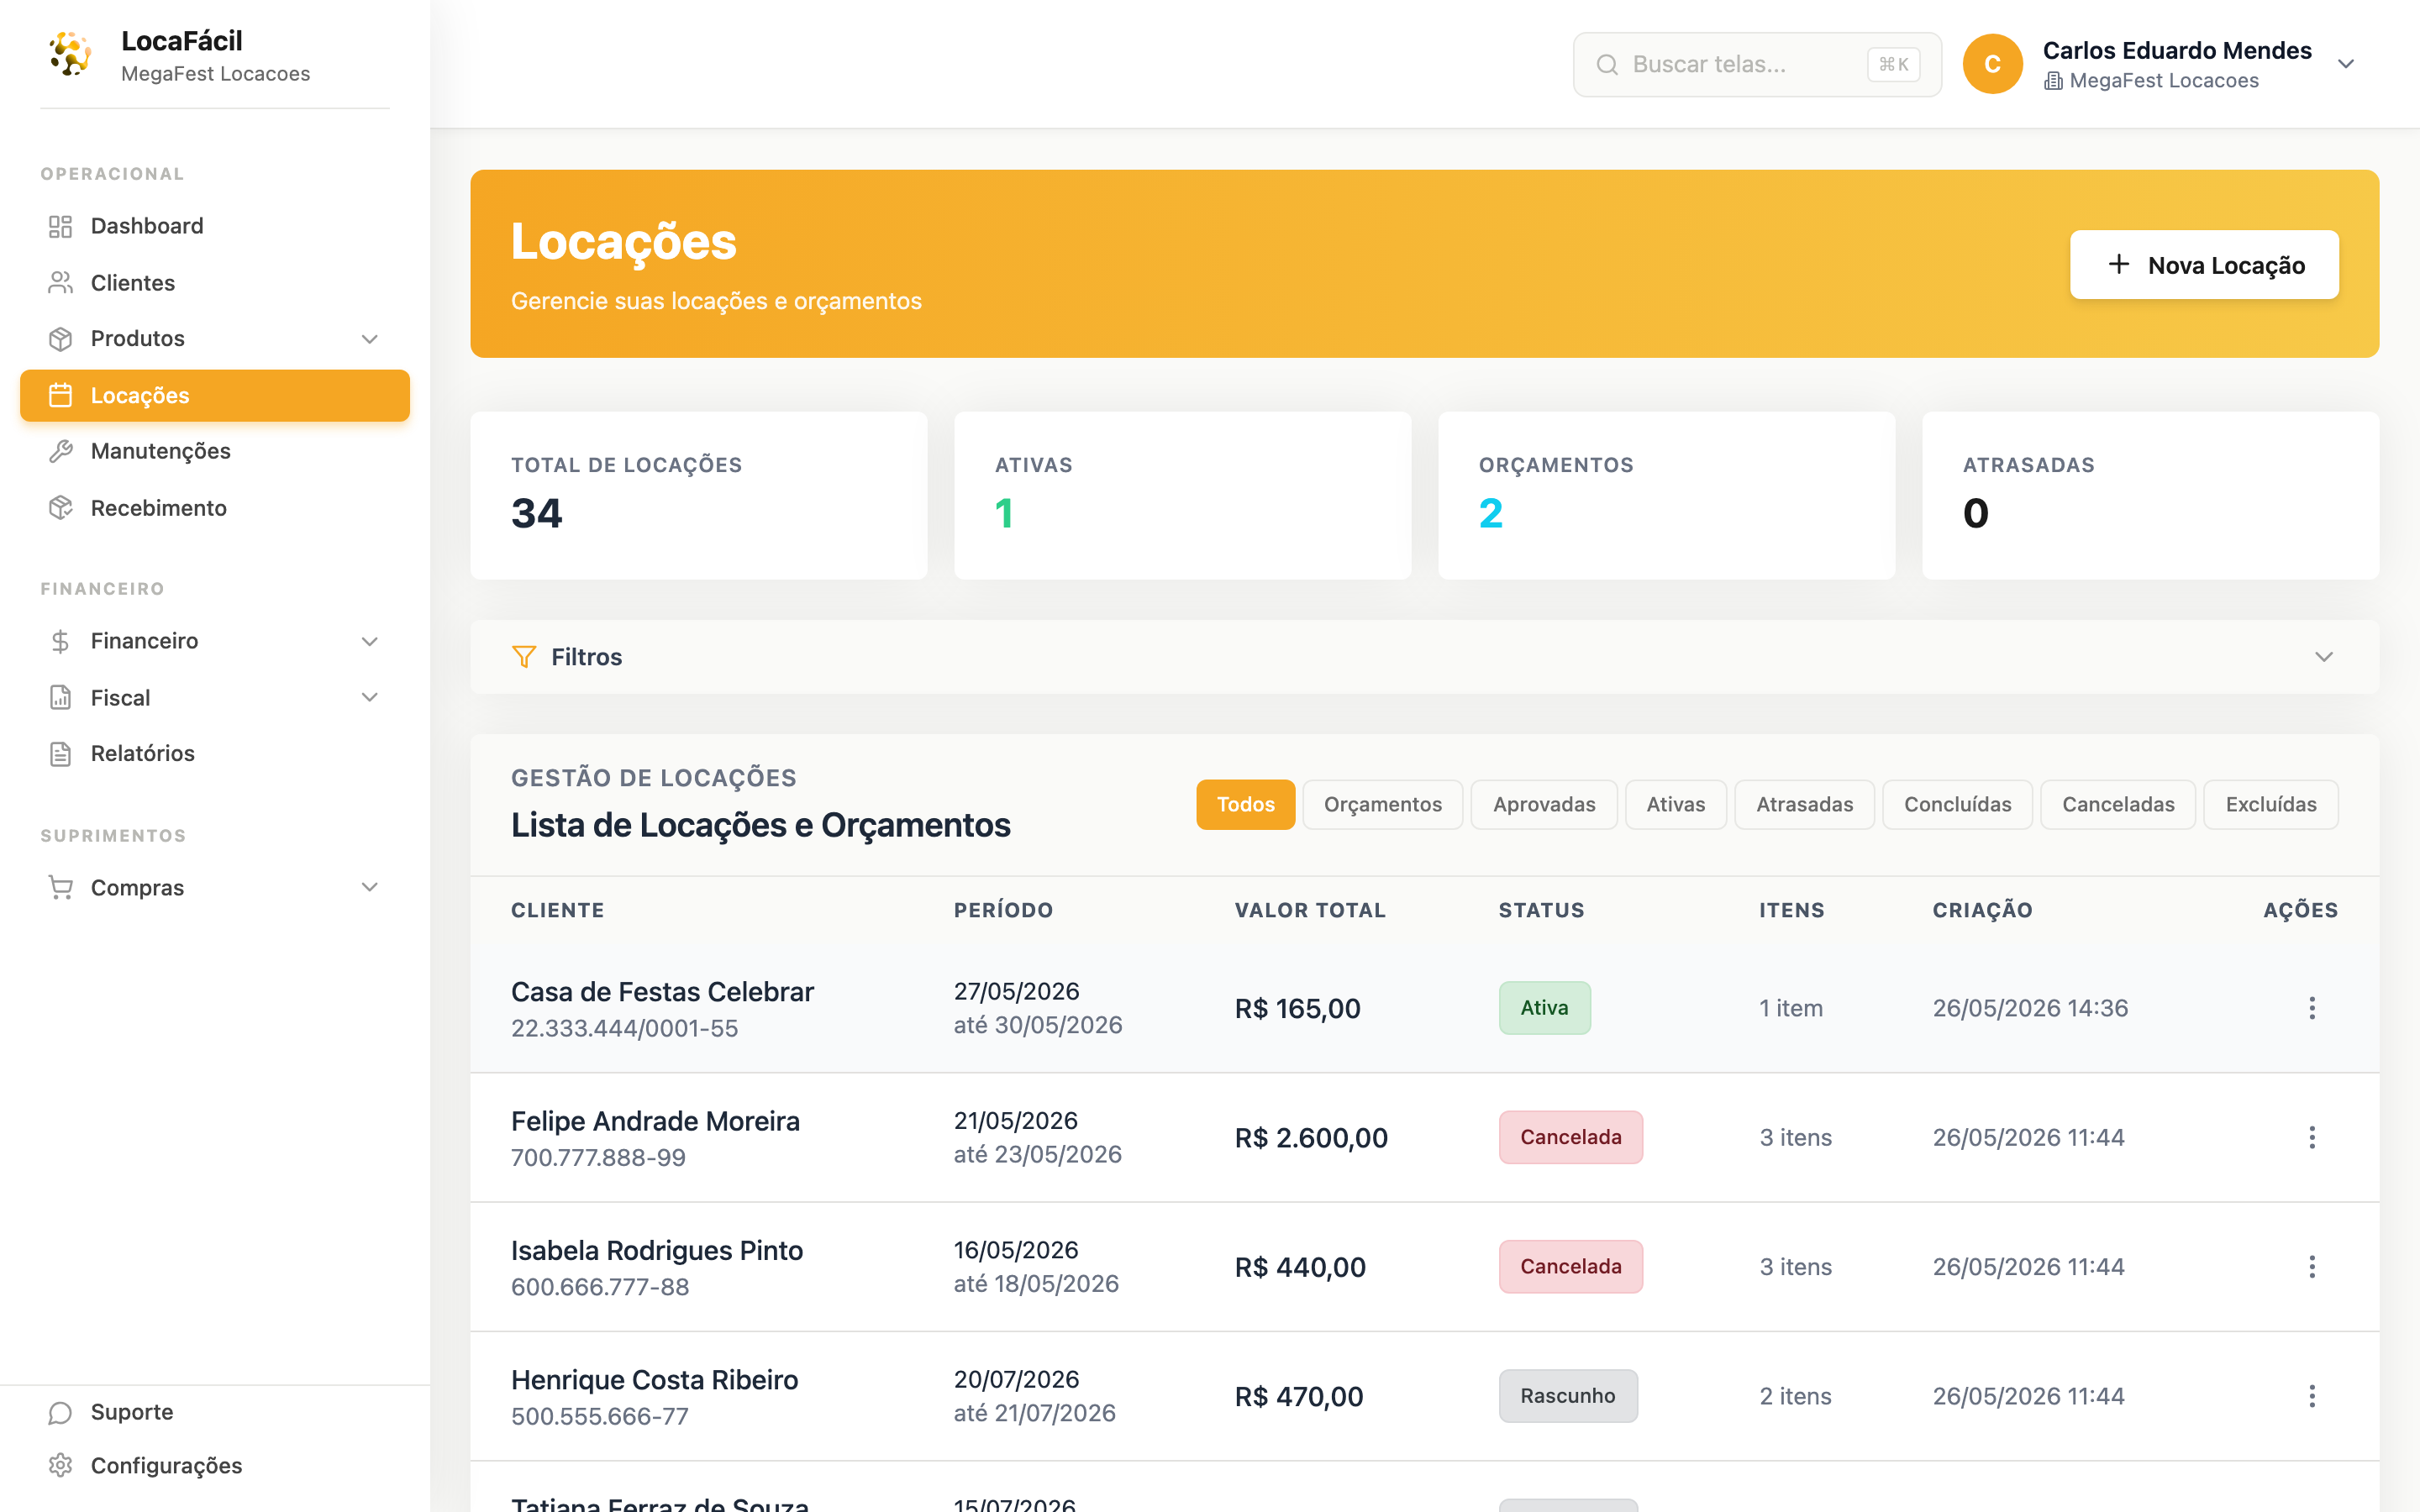
Task: Click Isabela Rodrigues Pinto's Cancelada badge
Action: click(x=1571, y=1267)
